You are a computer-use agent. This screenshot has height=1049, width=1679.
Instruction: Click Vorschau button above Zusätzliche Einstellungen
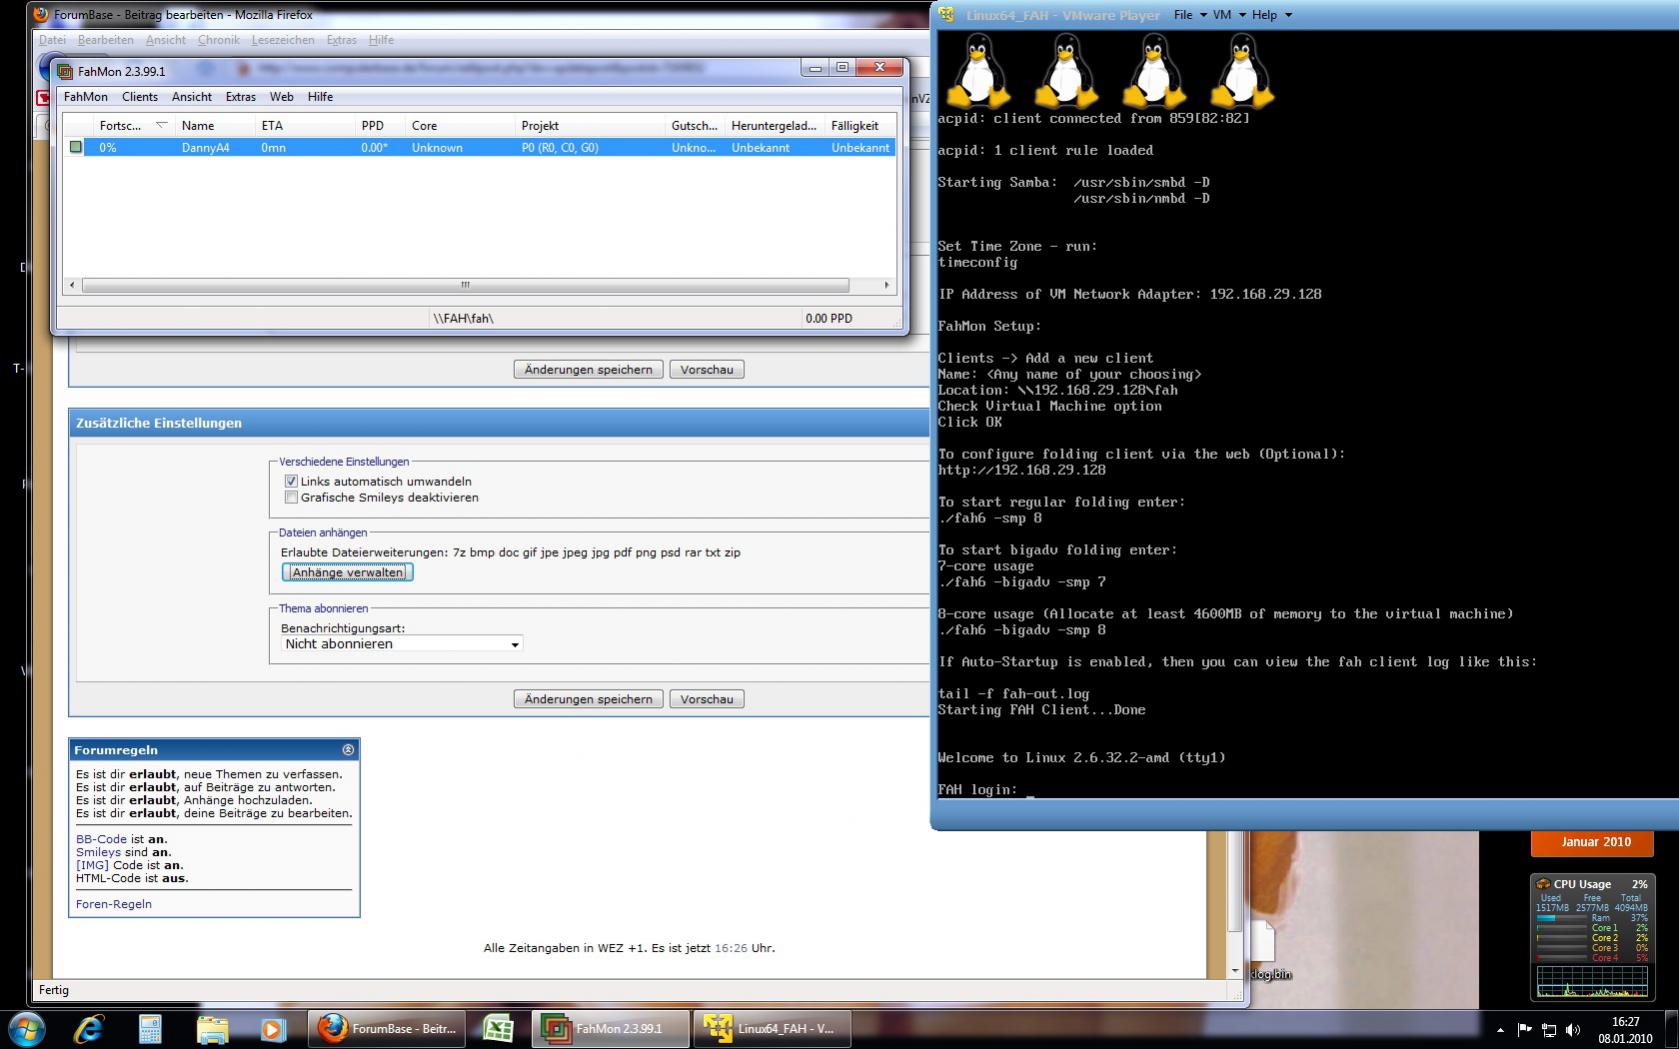[707, 369]
